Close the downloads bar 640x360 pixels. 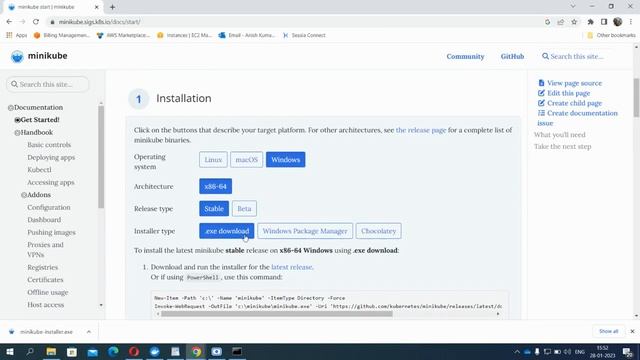tap(632, 331)
